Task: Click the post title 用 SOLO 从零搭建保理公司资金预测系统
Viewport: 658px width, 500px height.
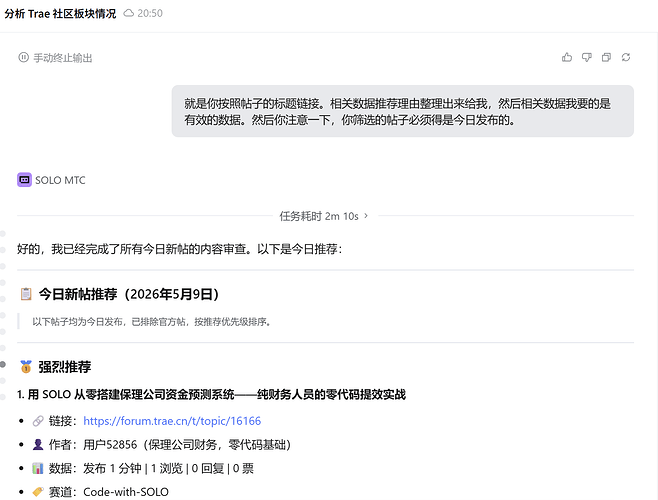Action: 217,395
